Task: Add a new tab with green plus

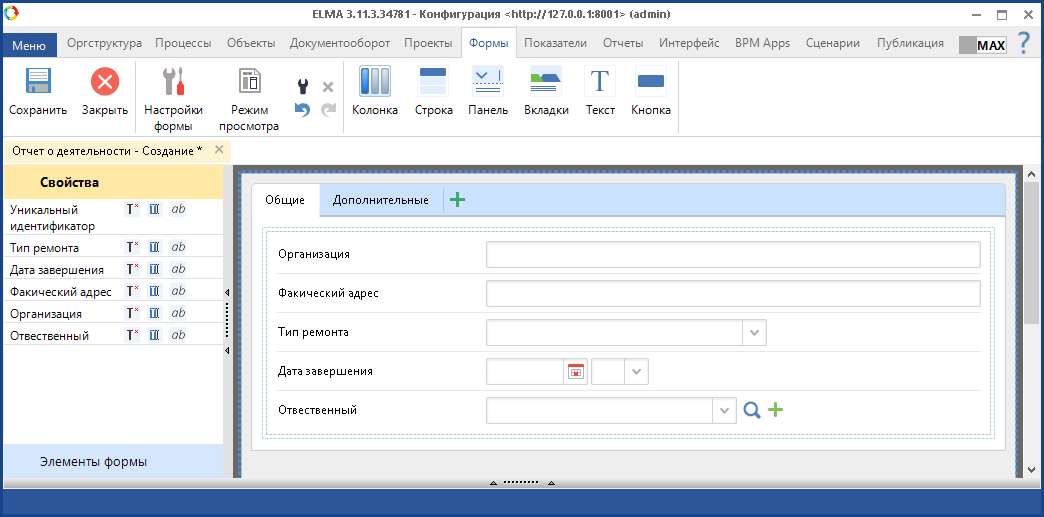Action: (x=458, y=200)
